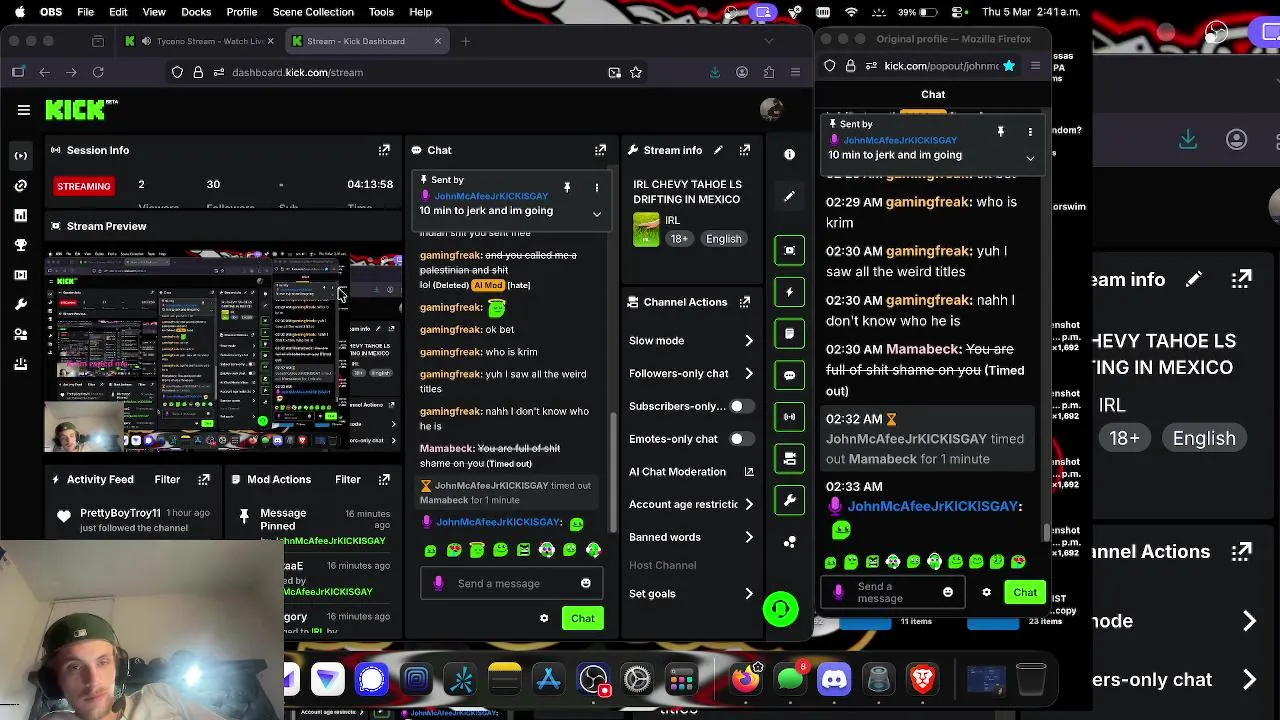Open Mod Actions Filter
This screenshot has height=720, width=1280.
click(348, 480)
